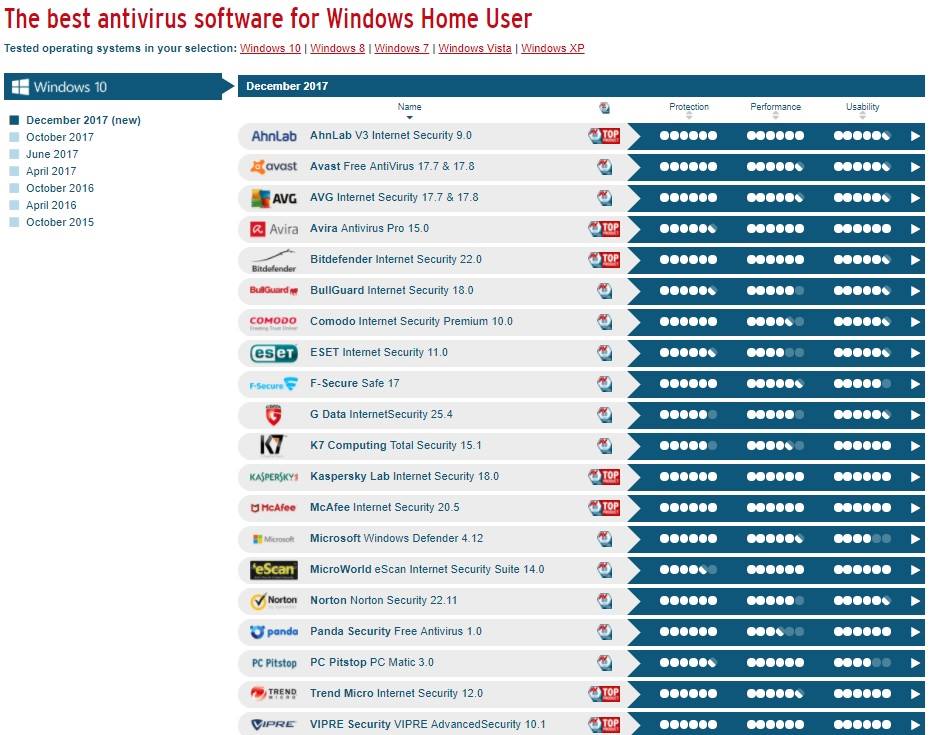Click Avira's TOP Product badge
Screen dimensions: 936x735
click(604, 229)
